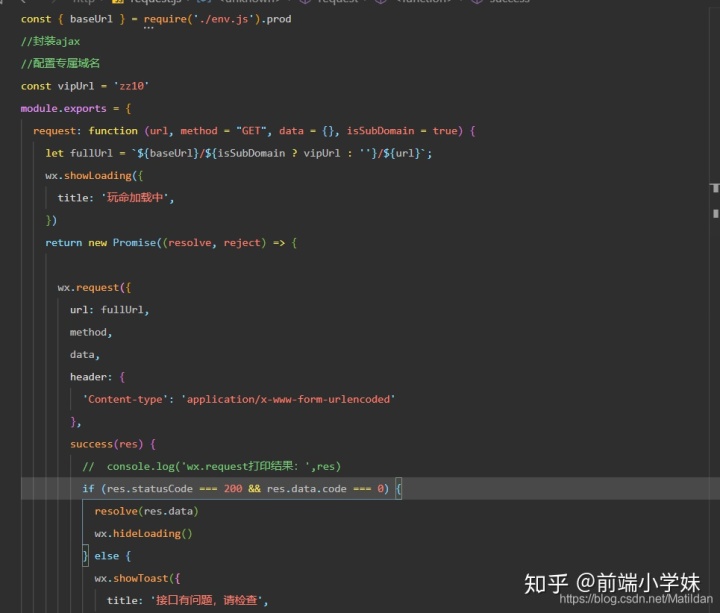This screenshot has width=720, height=613.
Task: Click the wx.hideLoading() call
Action: click(143, 534)
